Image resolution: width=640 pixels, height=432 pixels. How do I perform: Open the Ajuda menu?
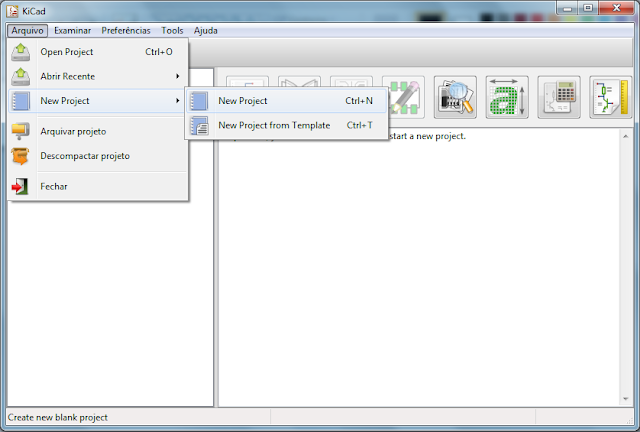tap(205, 31)
